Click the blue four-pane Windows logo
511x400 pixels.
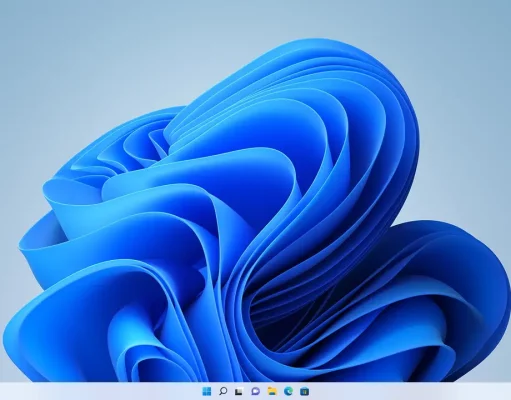[207, 391]
